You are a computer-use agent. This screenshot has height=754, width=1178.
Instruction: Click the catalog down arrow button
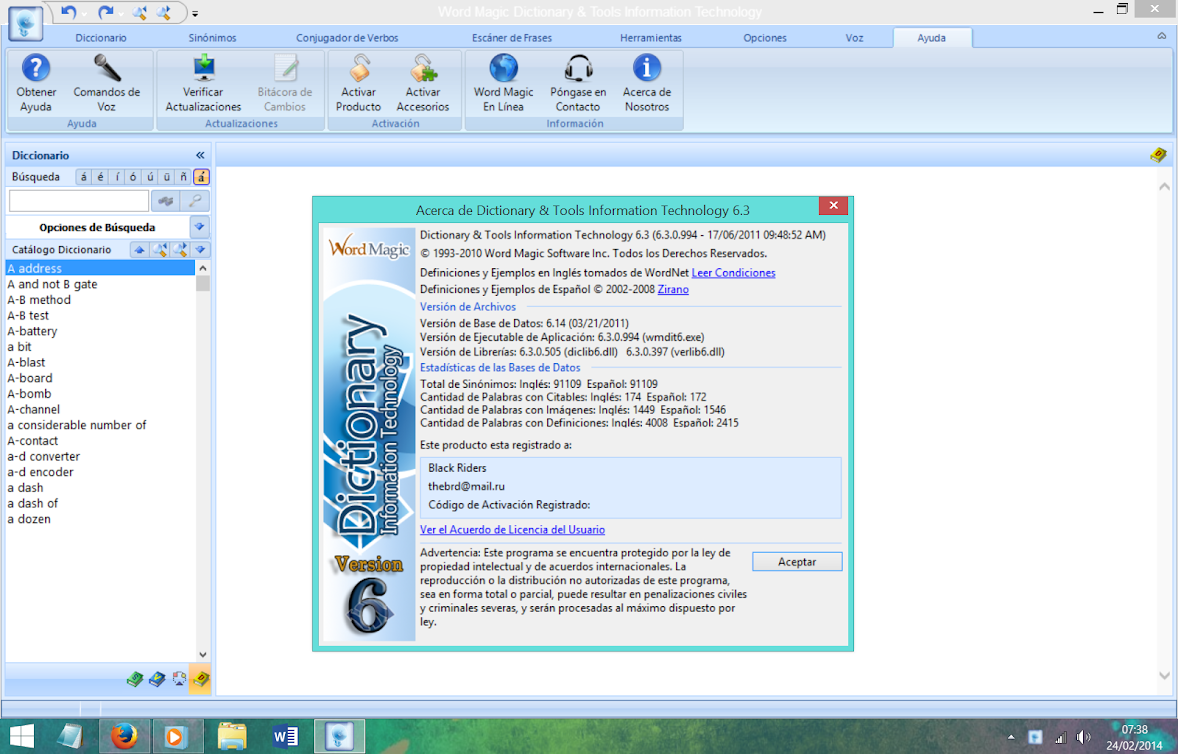(200, 249)
